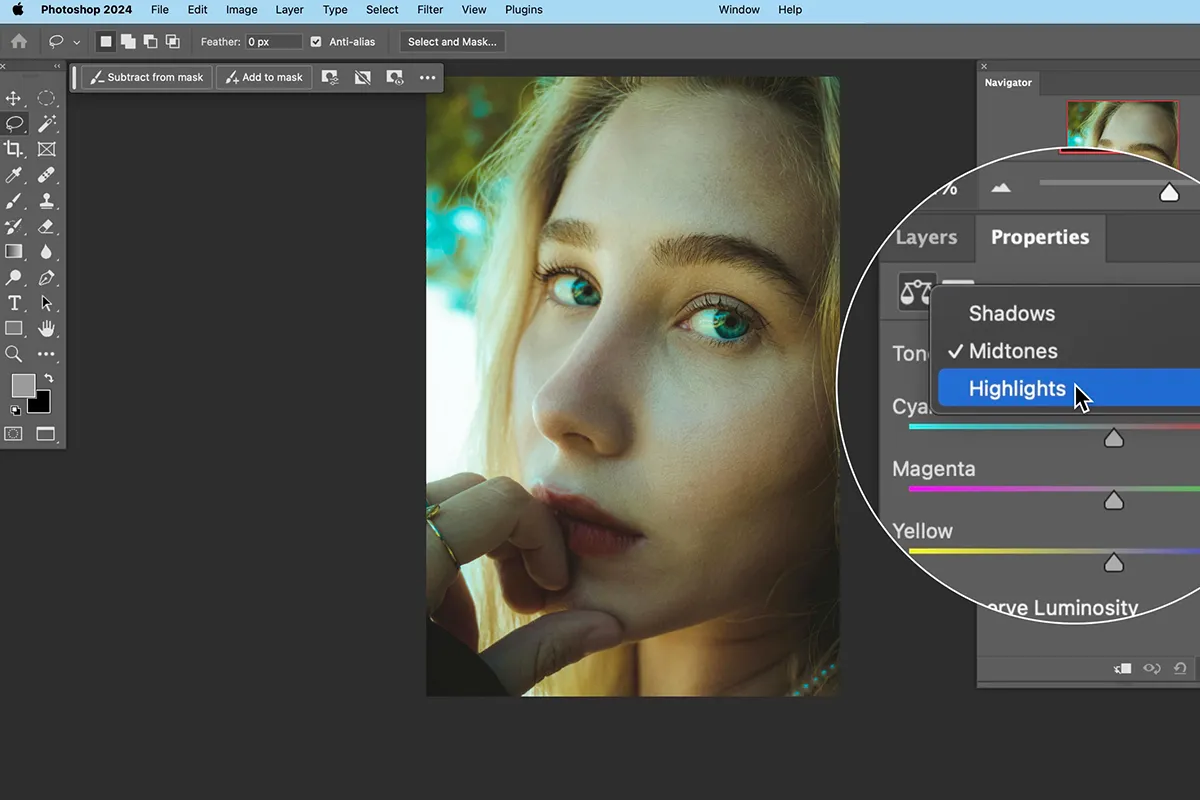This screenshot has width=1200, height=800.
Task: Click the Feather value field
Action: tap(274, 42)
